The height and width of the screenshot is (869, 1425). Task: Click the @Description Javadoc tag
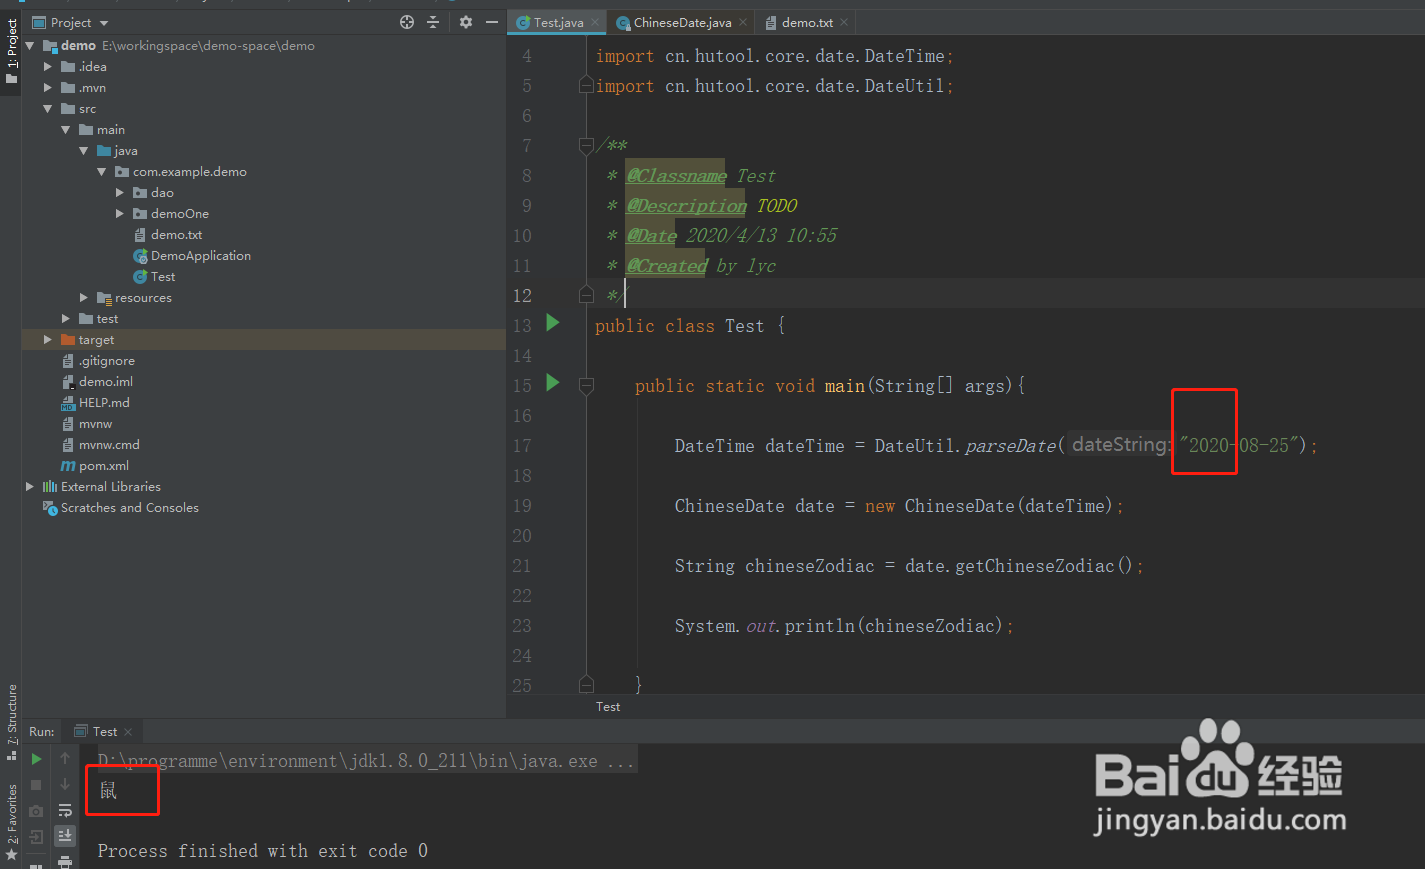686,206
